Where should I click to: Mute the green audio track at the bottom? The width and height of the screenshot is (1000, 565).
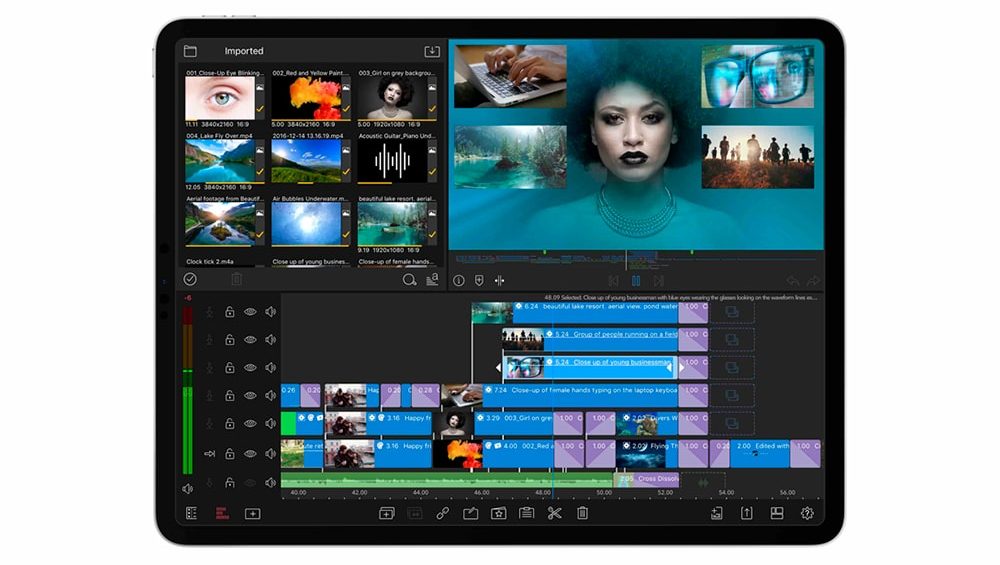(x=270, y=483)
